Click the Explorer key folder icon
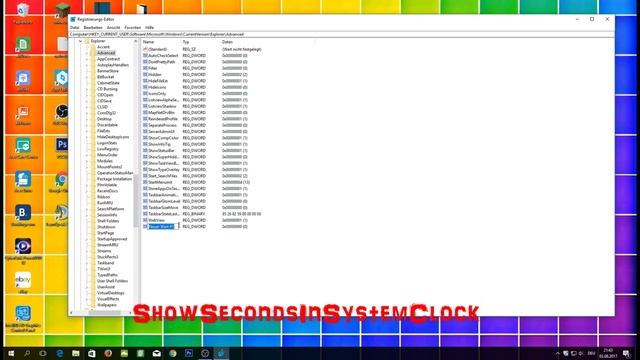Viewport: 640px width, 360px height. (x=87, y=41)
